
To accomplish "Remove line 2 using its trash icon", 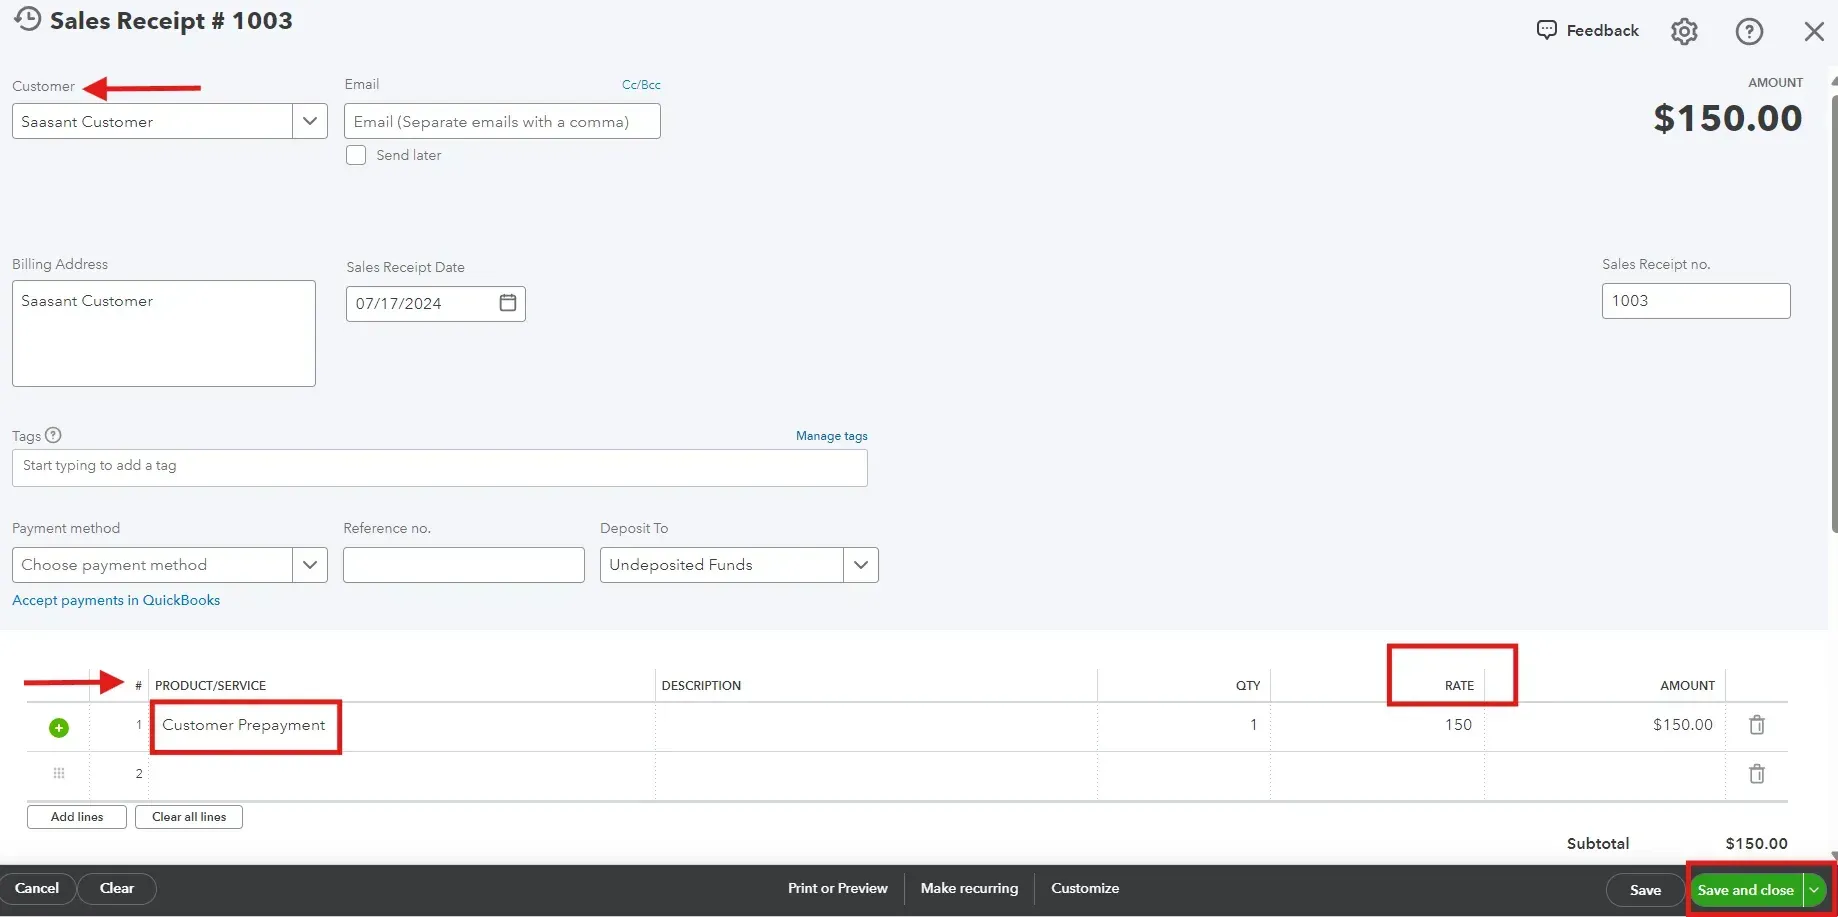I will click(x=1757, y=774).
